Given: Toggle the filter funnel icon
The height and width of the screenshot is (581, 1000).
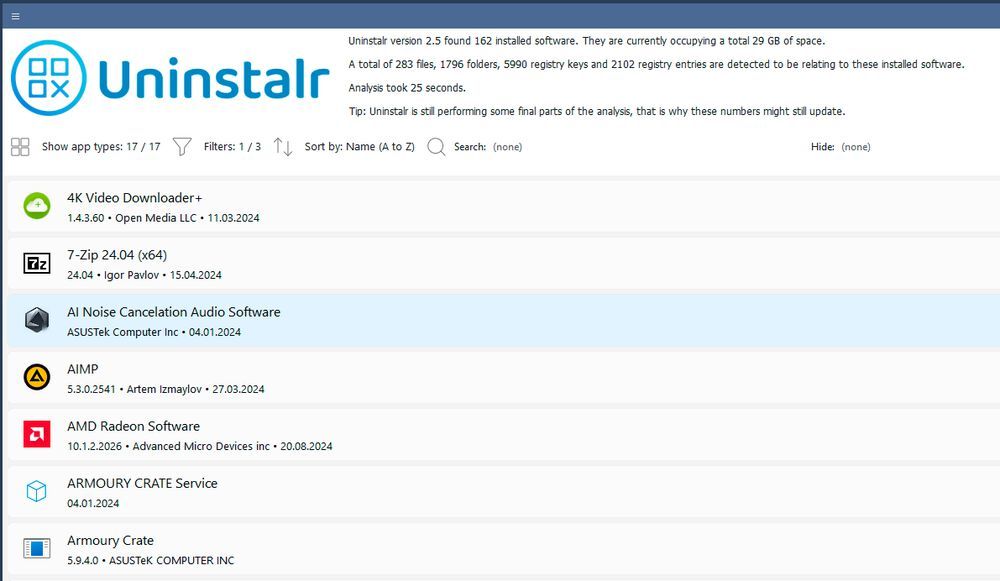Looking at the screenshot, I should [181, 146].
